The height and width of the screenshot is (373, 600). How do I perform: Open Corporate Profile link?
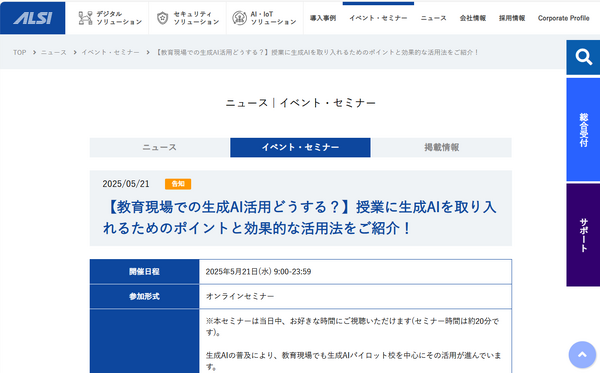[563, 18]
